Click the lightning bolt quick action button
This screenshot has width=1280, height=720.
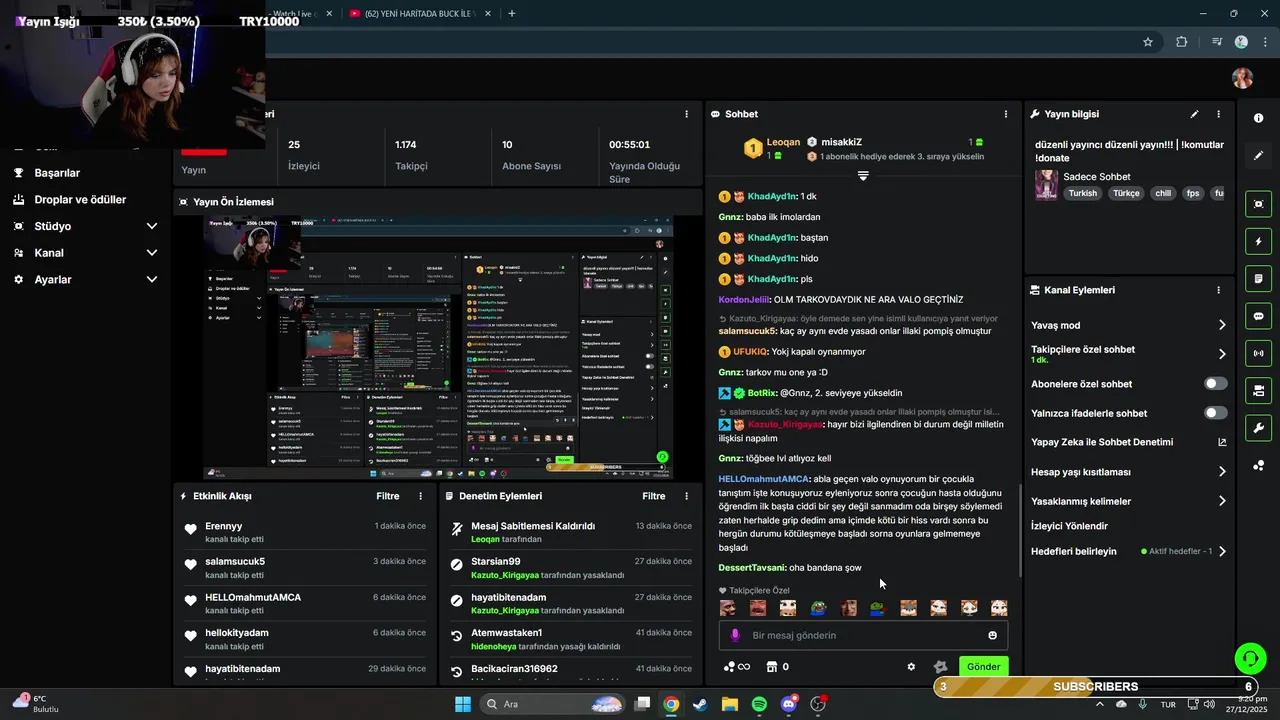[1258, 241]
